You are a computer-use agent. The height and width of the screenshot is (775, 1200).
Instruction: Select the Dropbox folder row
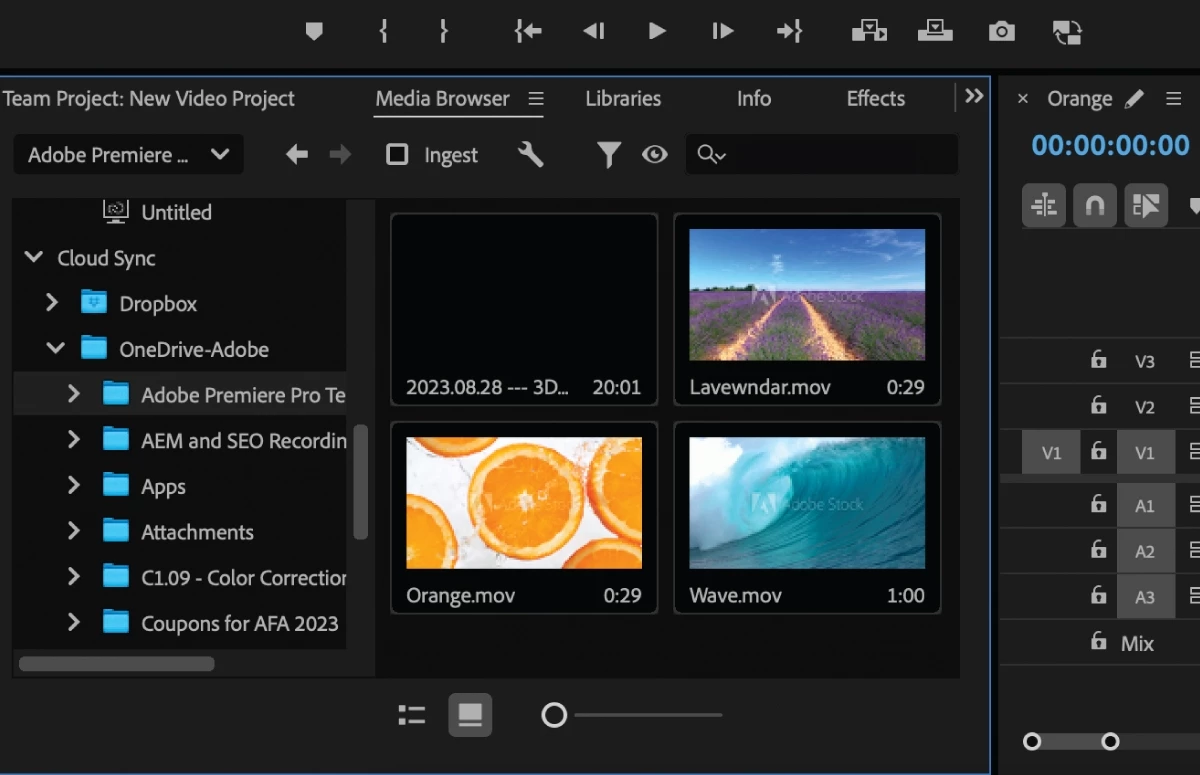(180, 303)
